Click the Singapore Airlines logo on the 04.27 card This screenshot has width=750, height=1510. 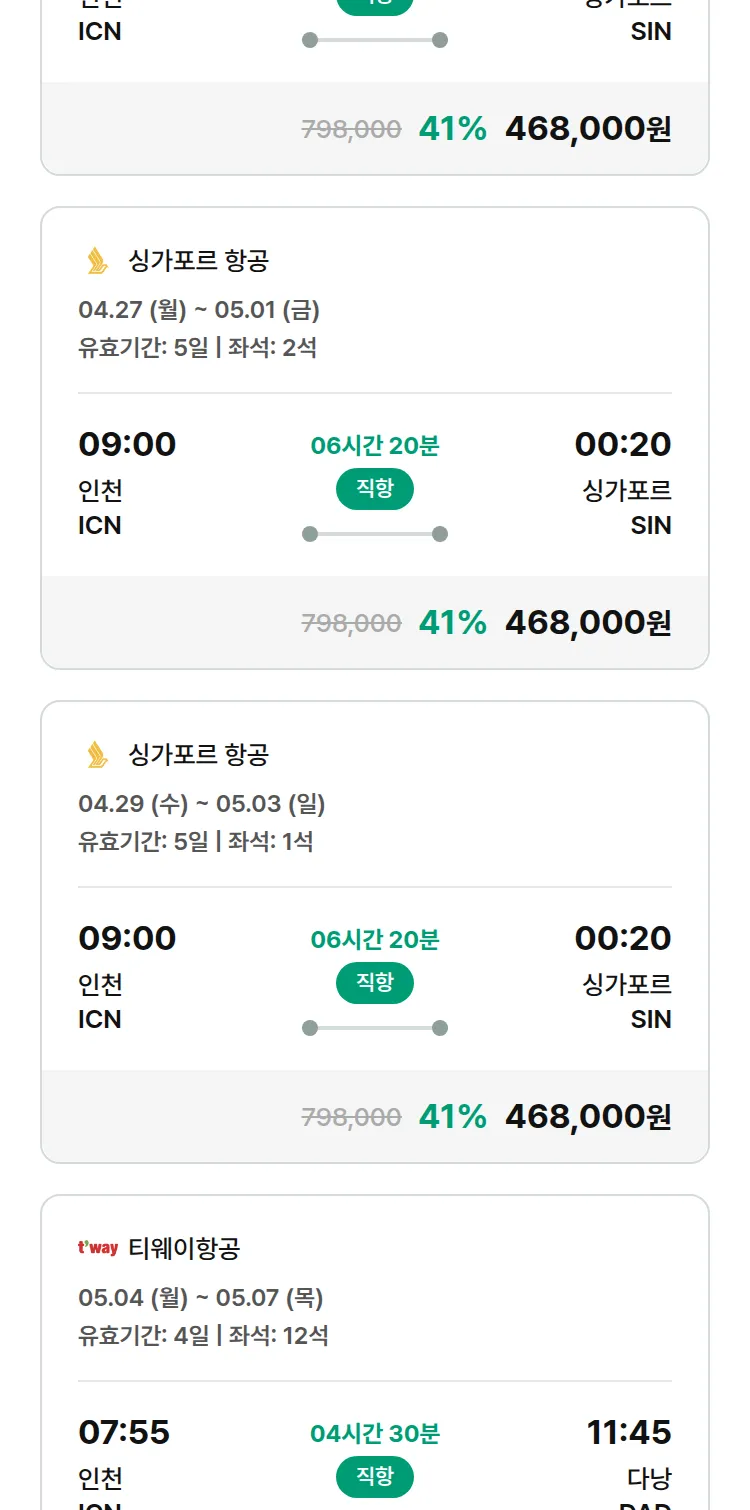97,261
